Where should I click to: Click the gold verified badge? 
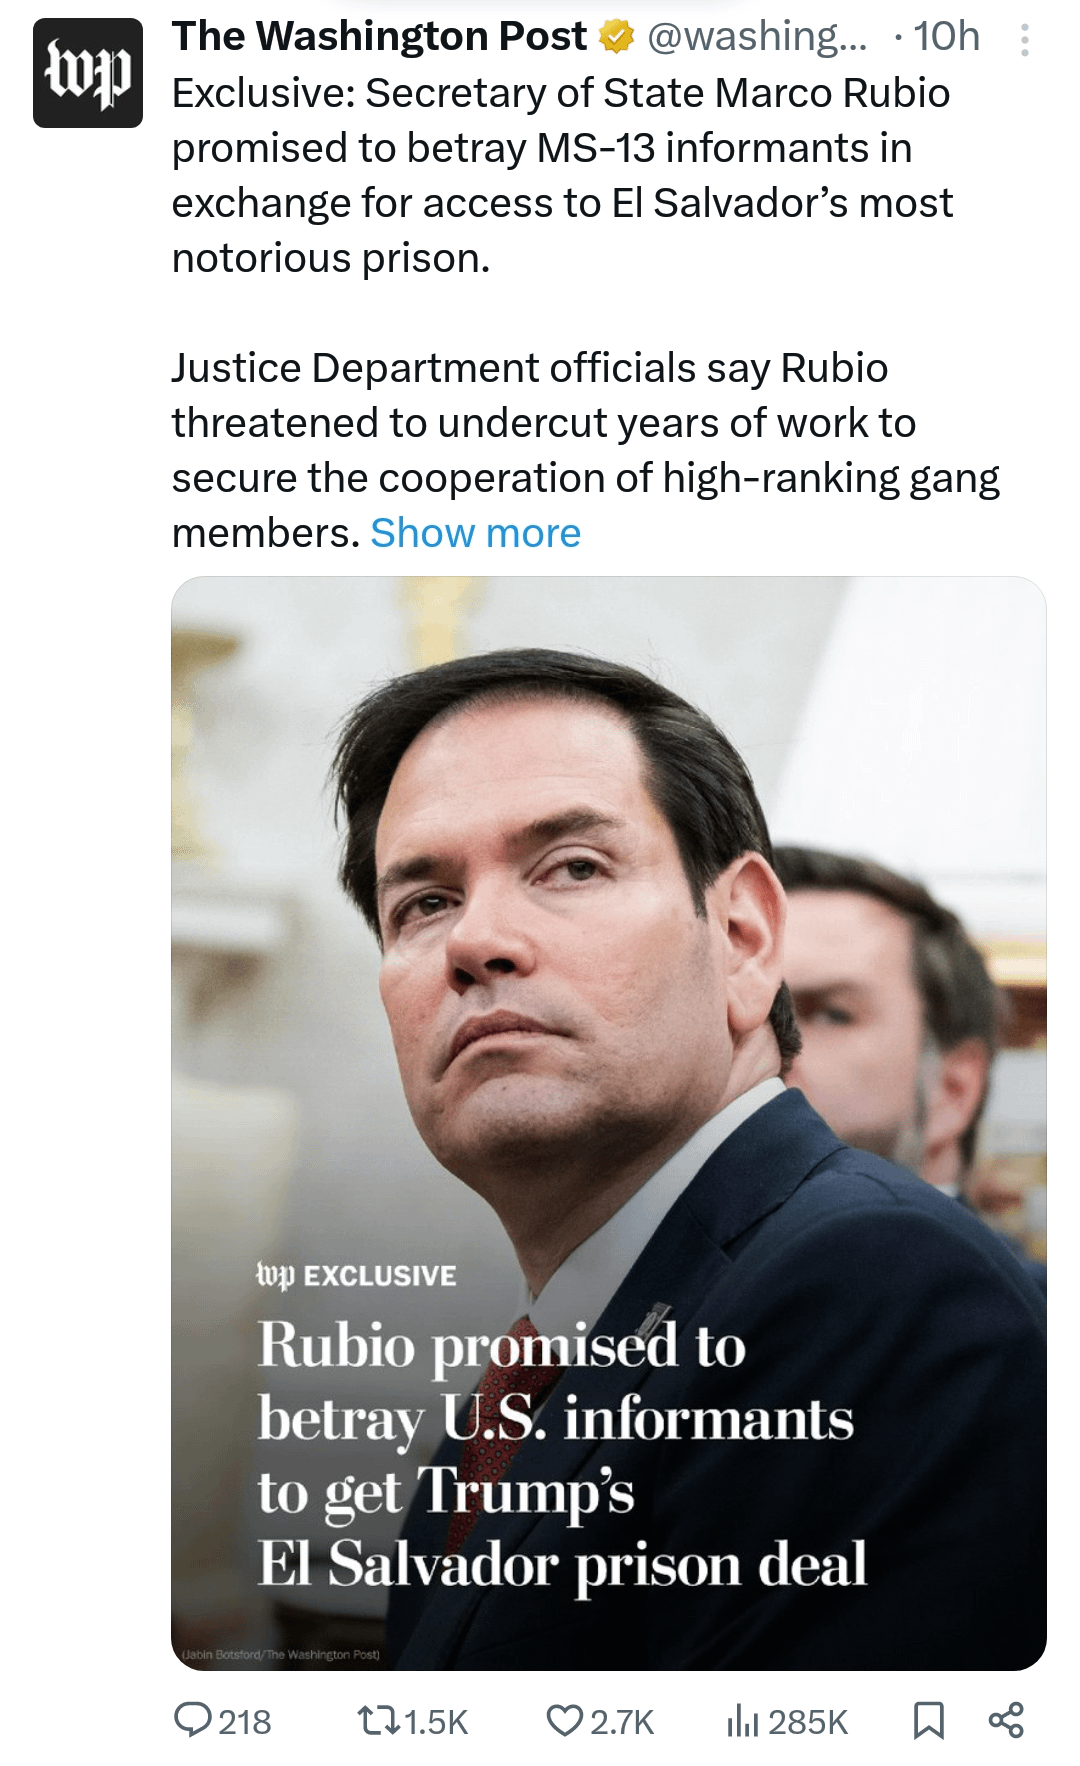[x=617, y=38]
